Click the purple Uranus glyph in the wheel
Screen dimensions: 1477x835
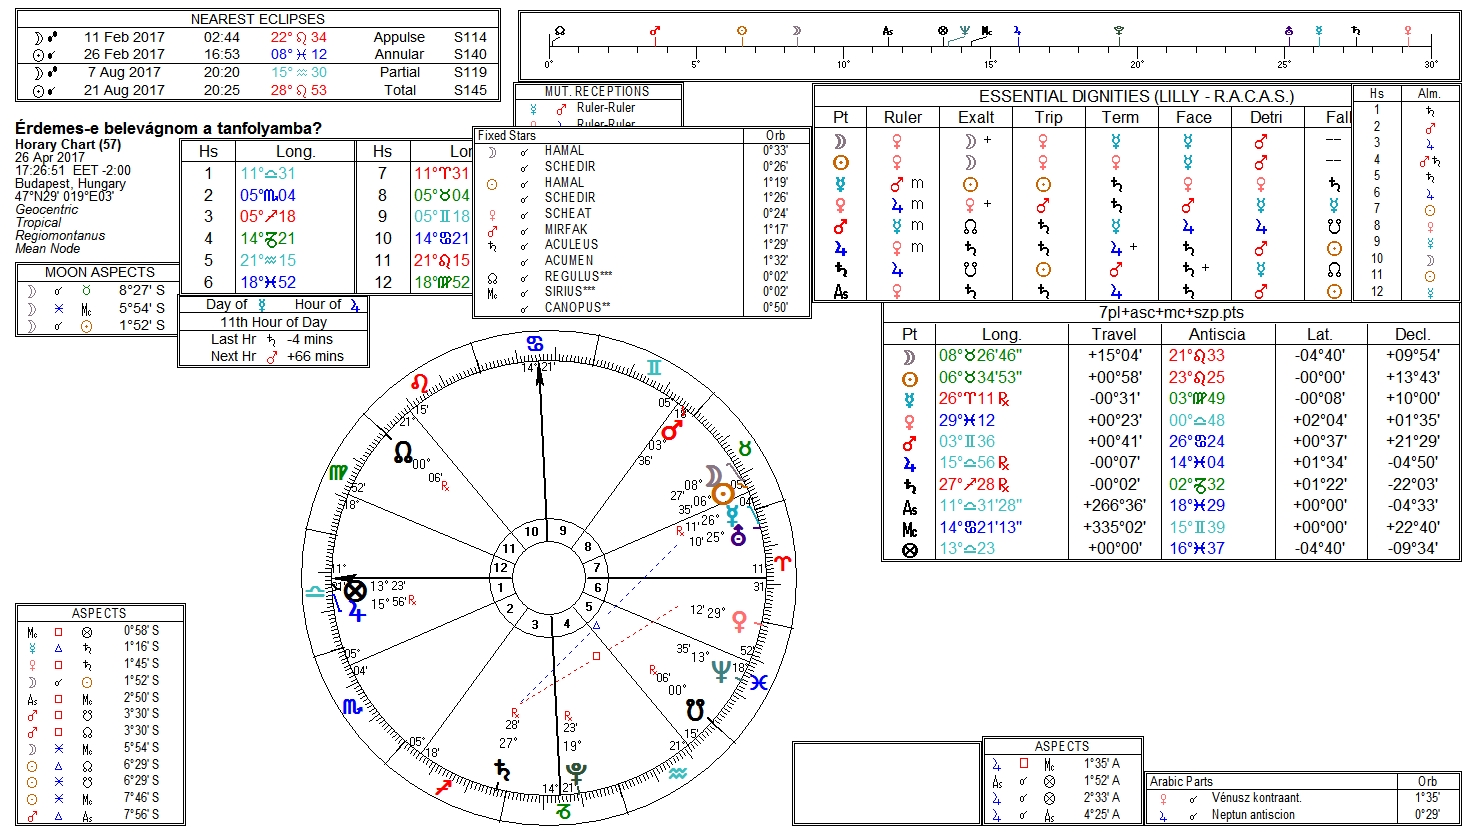click(739, 536)
